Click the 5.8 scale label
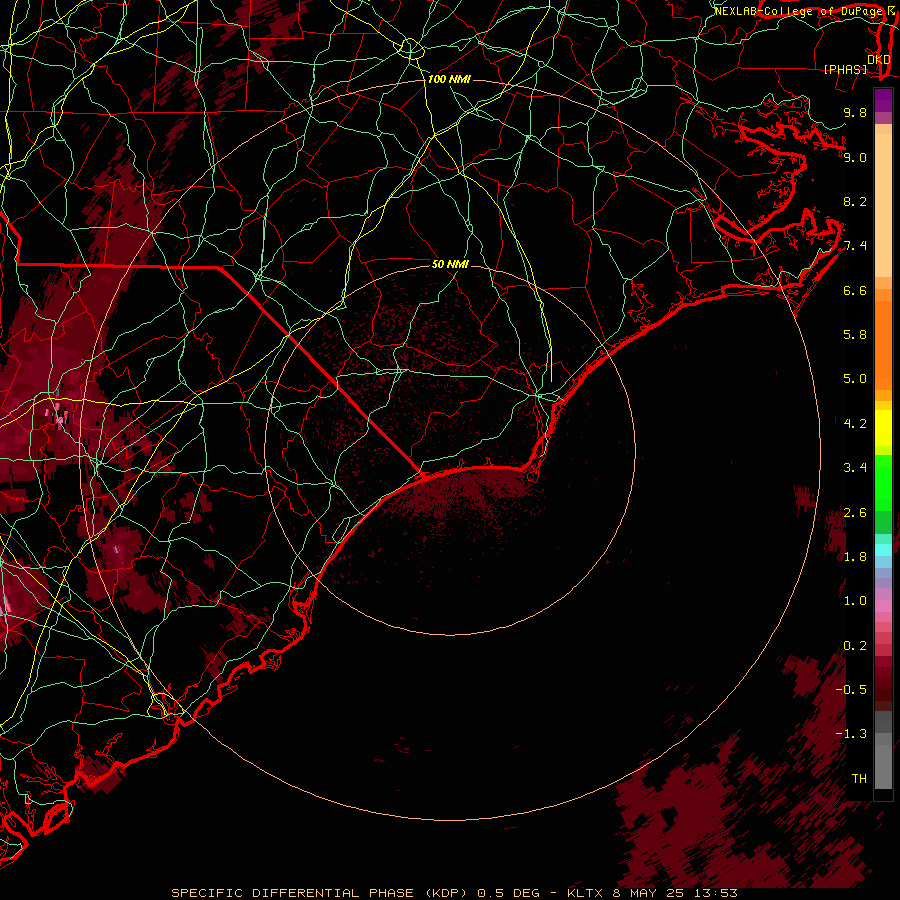900x900 pixels. (855, 335)
